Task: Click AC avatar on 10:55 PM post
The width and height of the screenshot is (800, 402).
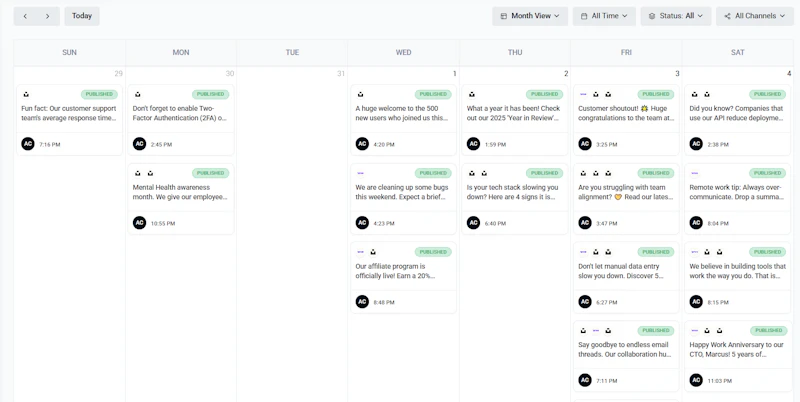Action: click(139, 223)
